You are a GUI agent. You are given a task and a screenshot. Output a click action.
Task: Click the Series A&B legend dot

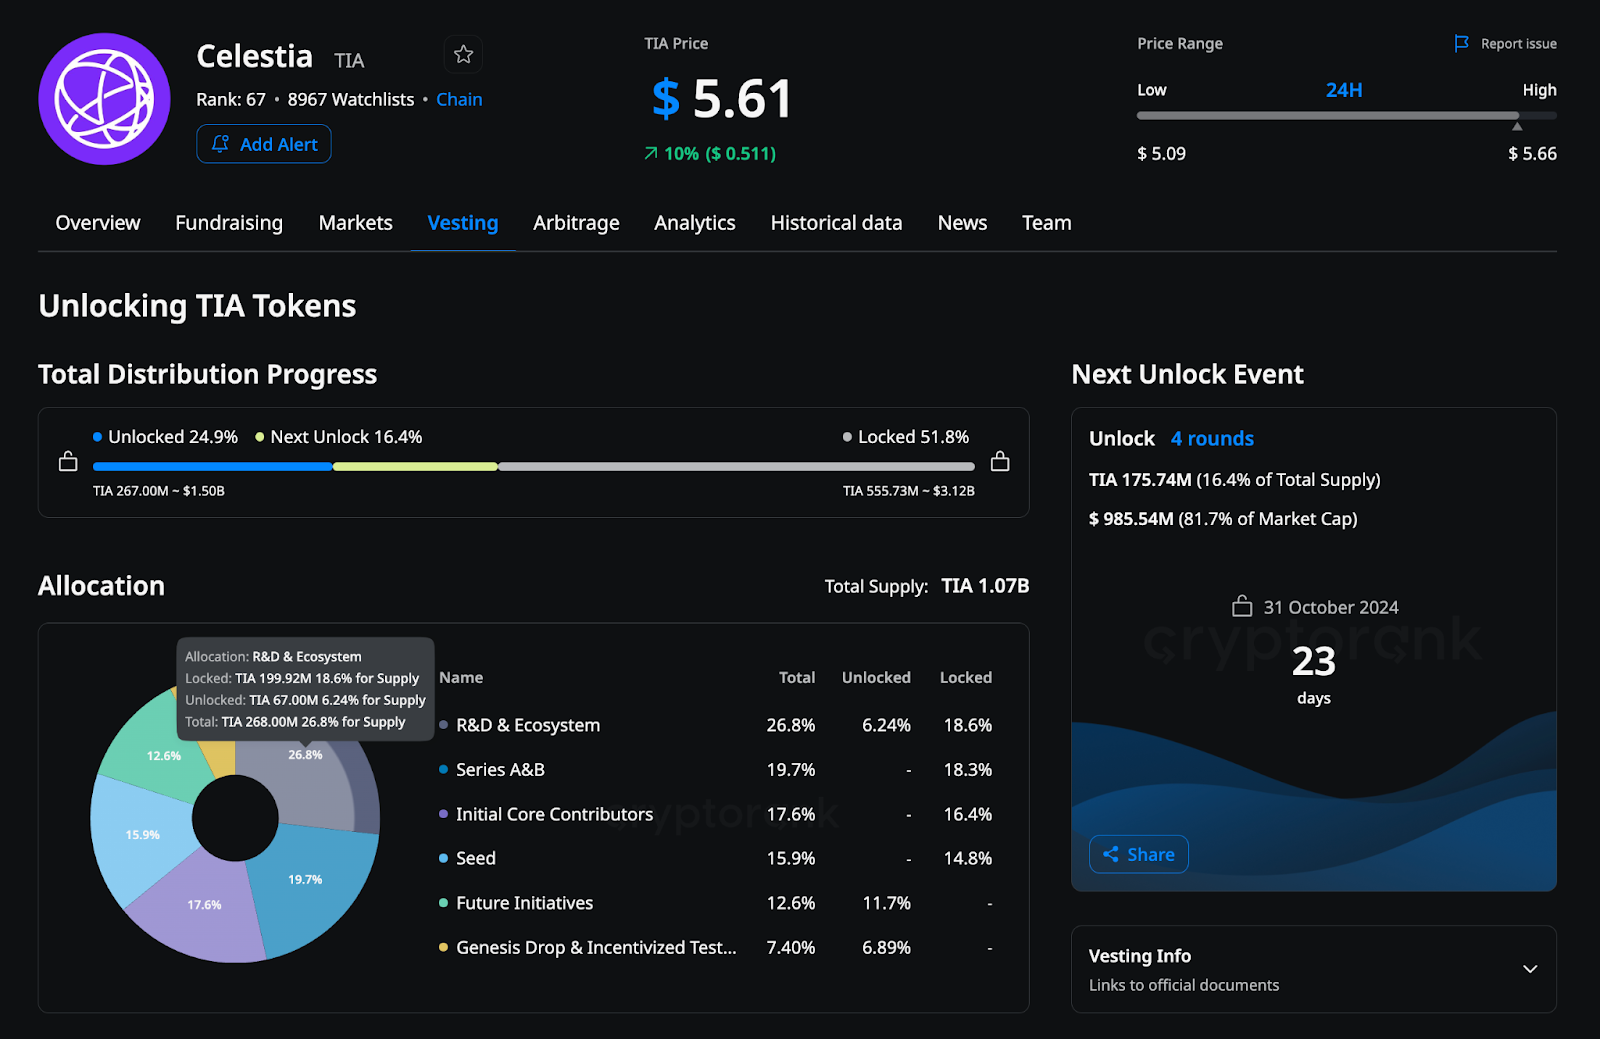(443, 769)
